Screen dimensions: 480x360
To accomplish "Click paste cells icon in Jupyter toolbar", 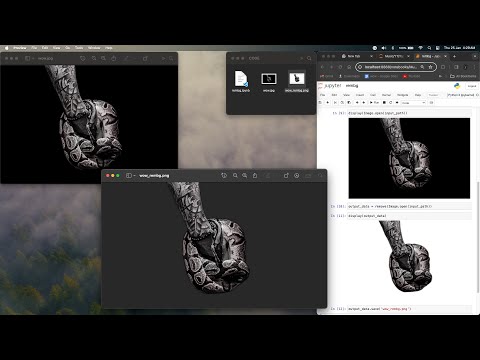I will pos(349,103).
